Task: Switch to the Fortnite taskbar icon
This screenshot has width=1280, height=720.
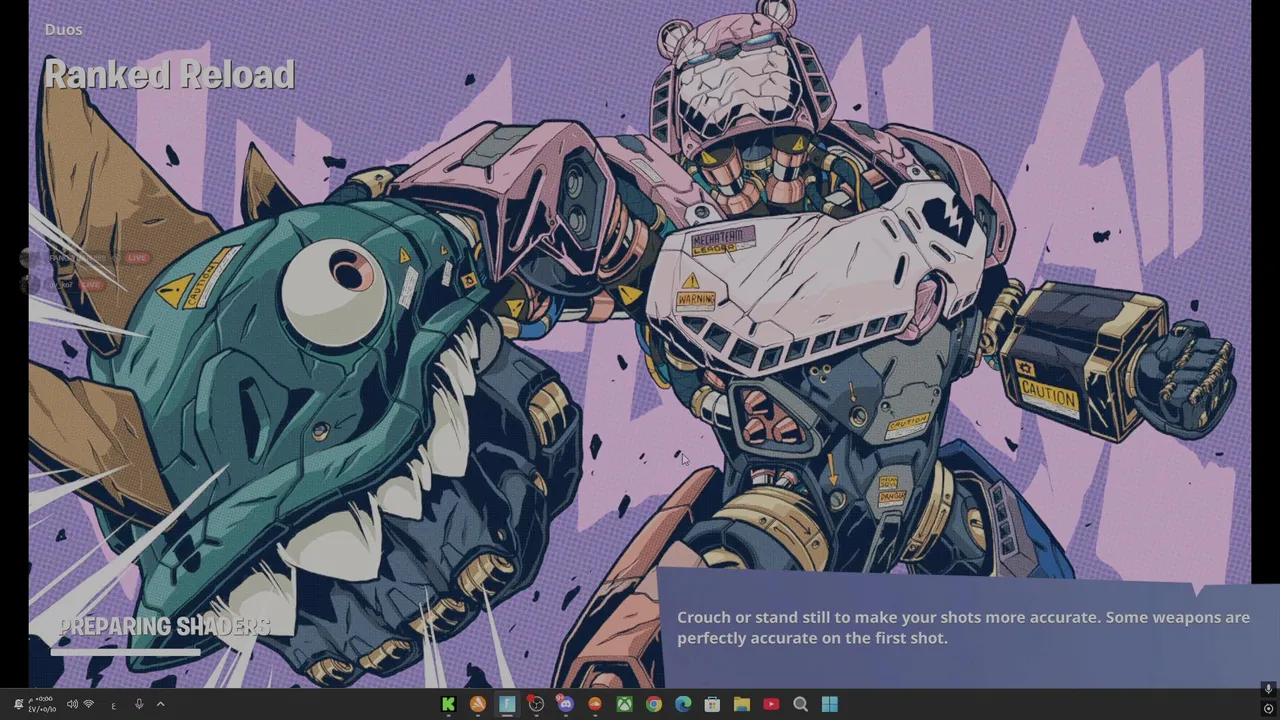Action: click(x=507, y=704)
